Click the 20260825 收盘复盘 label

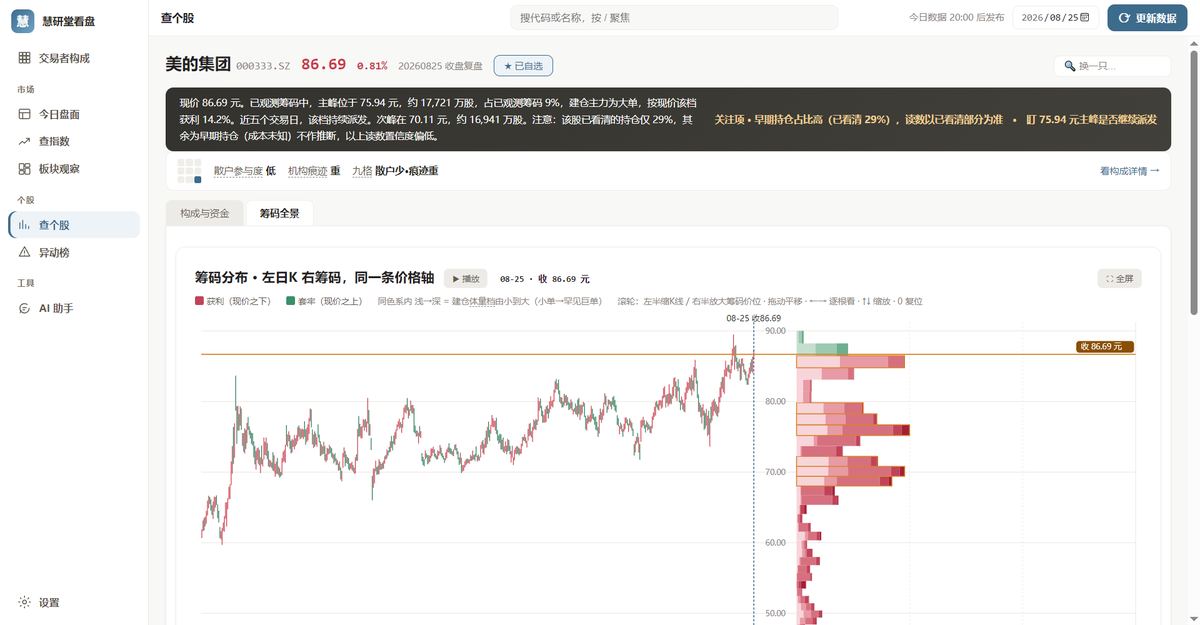[x=440, y=66]
